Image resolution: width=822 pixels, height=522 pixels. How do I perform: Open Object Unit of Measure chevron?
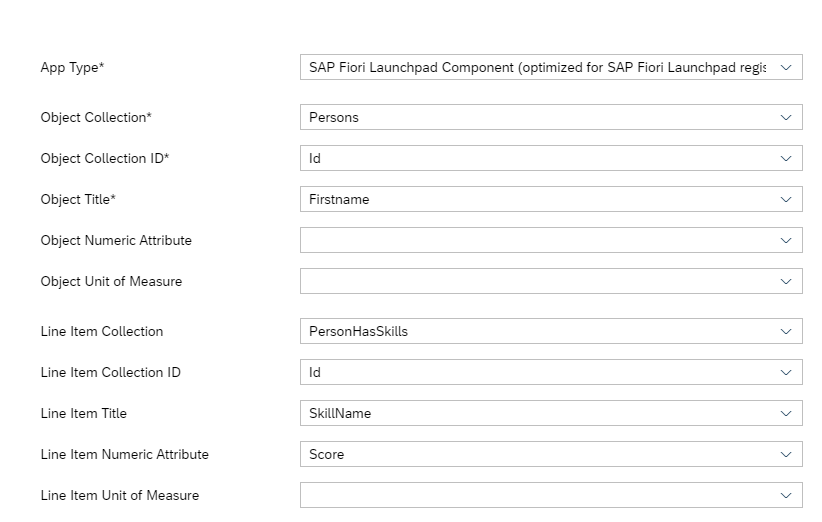click(786, 281)
